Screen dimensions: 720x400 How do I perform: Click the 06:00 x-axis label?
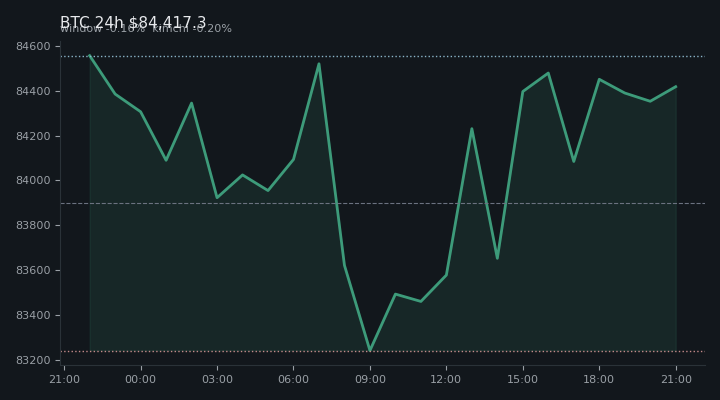[293, 379]
